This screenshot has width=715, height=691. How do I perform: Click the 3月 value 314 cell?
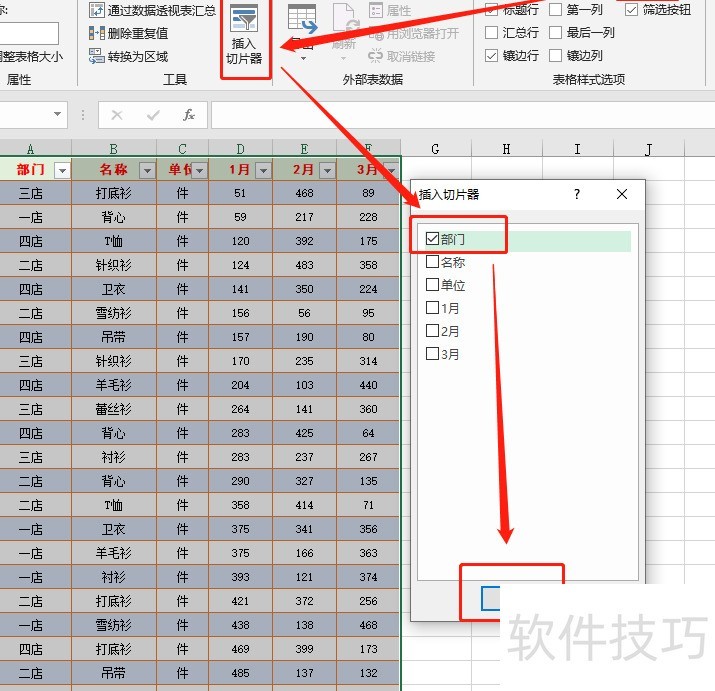[368, 361]
